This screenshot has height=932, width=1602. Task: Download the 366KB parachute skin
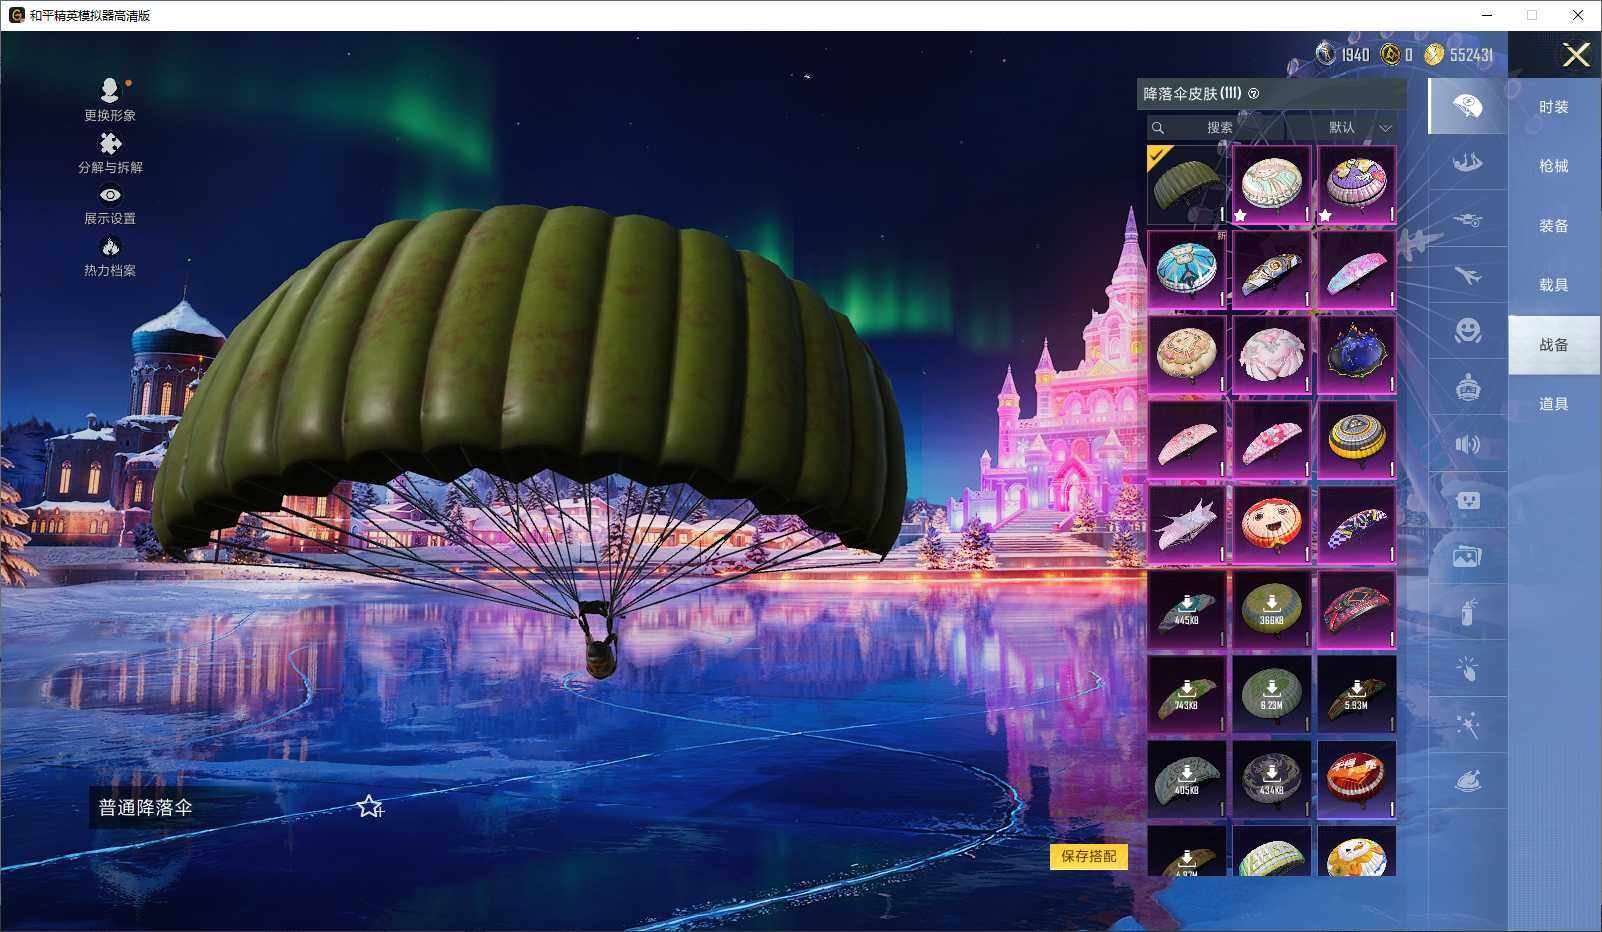[1271, 610]
